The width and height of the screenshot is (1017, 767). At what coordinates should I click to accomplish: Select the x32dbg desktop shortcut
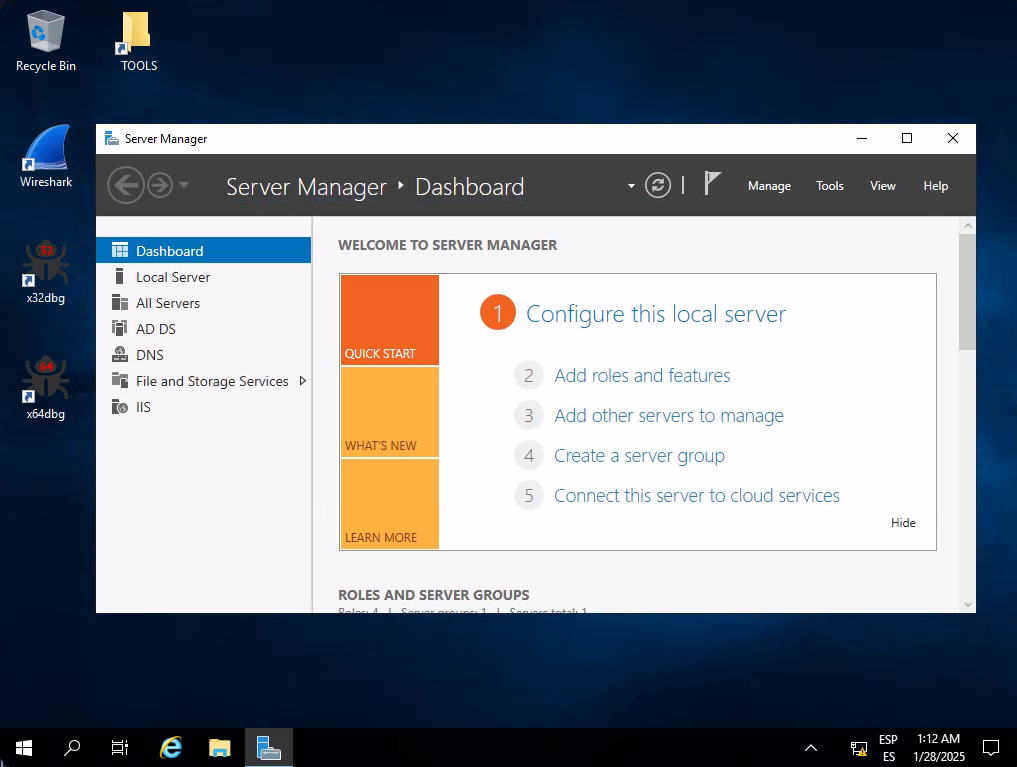[x=45, y=272]
